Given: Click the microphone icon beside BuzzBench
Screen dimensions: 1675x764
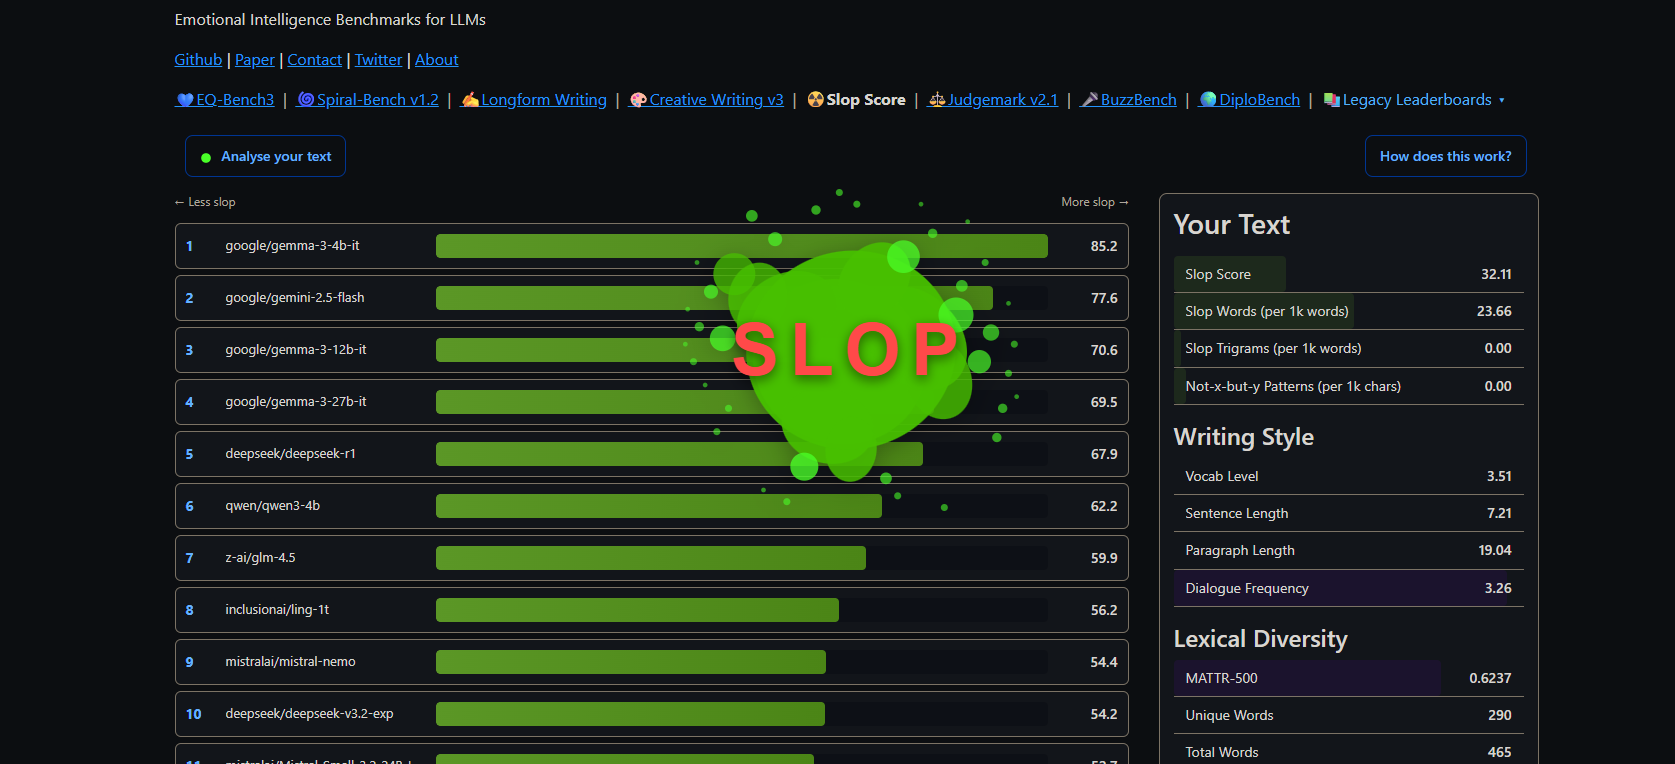Looking at the screenshot, I should (x=1090, y=100).
